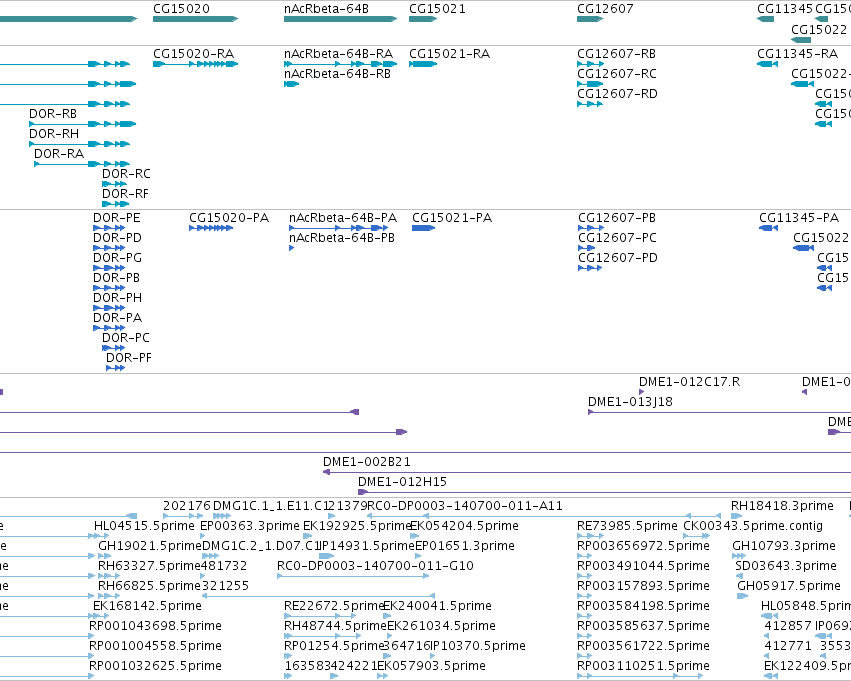
Task: Click the CG11345 gene label
Action: tap(785, 9)
